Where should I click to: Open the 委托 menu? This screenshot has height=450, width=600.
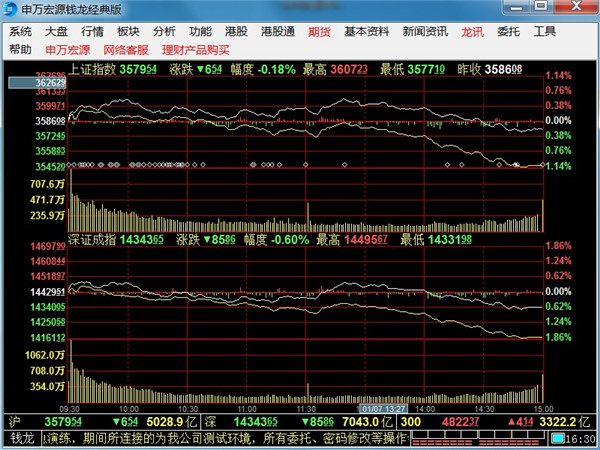point(508,32)
